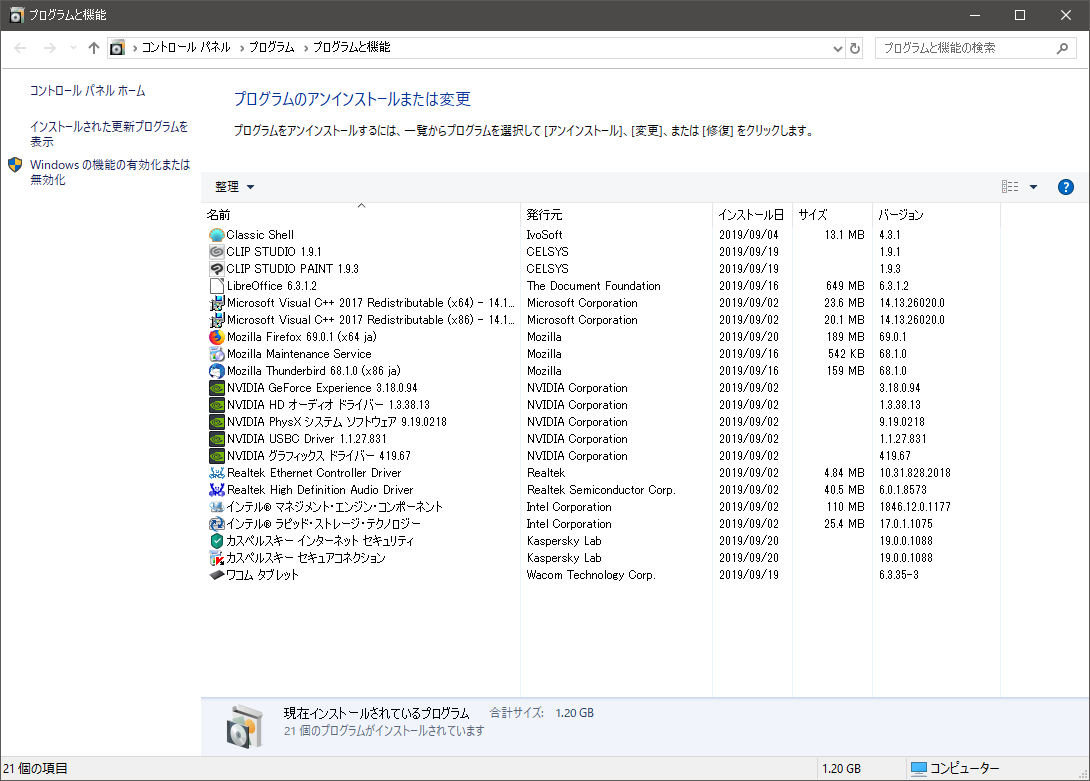This screenshot has width=1090, height=781.
Task: Sort list by 発行元 column header
Action: coord(545,215)
